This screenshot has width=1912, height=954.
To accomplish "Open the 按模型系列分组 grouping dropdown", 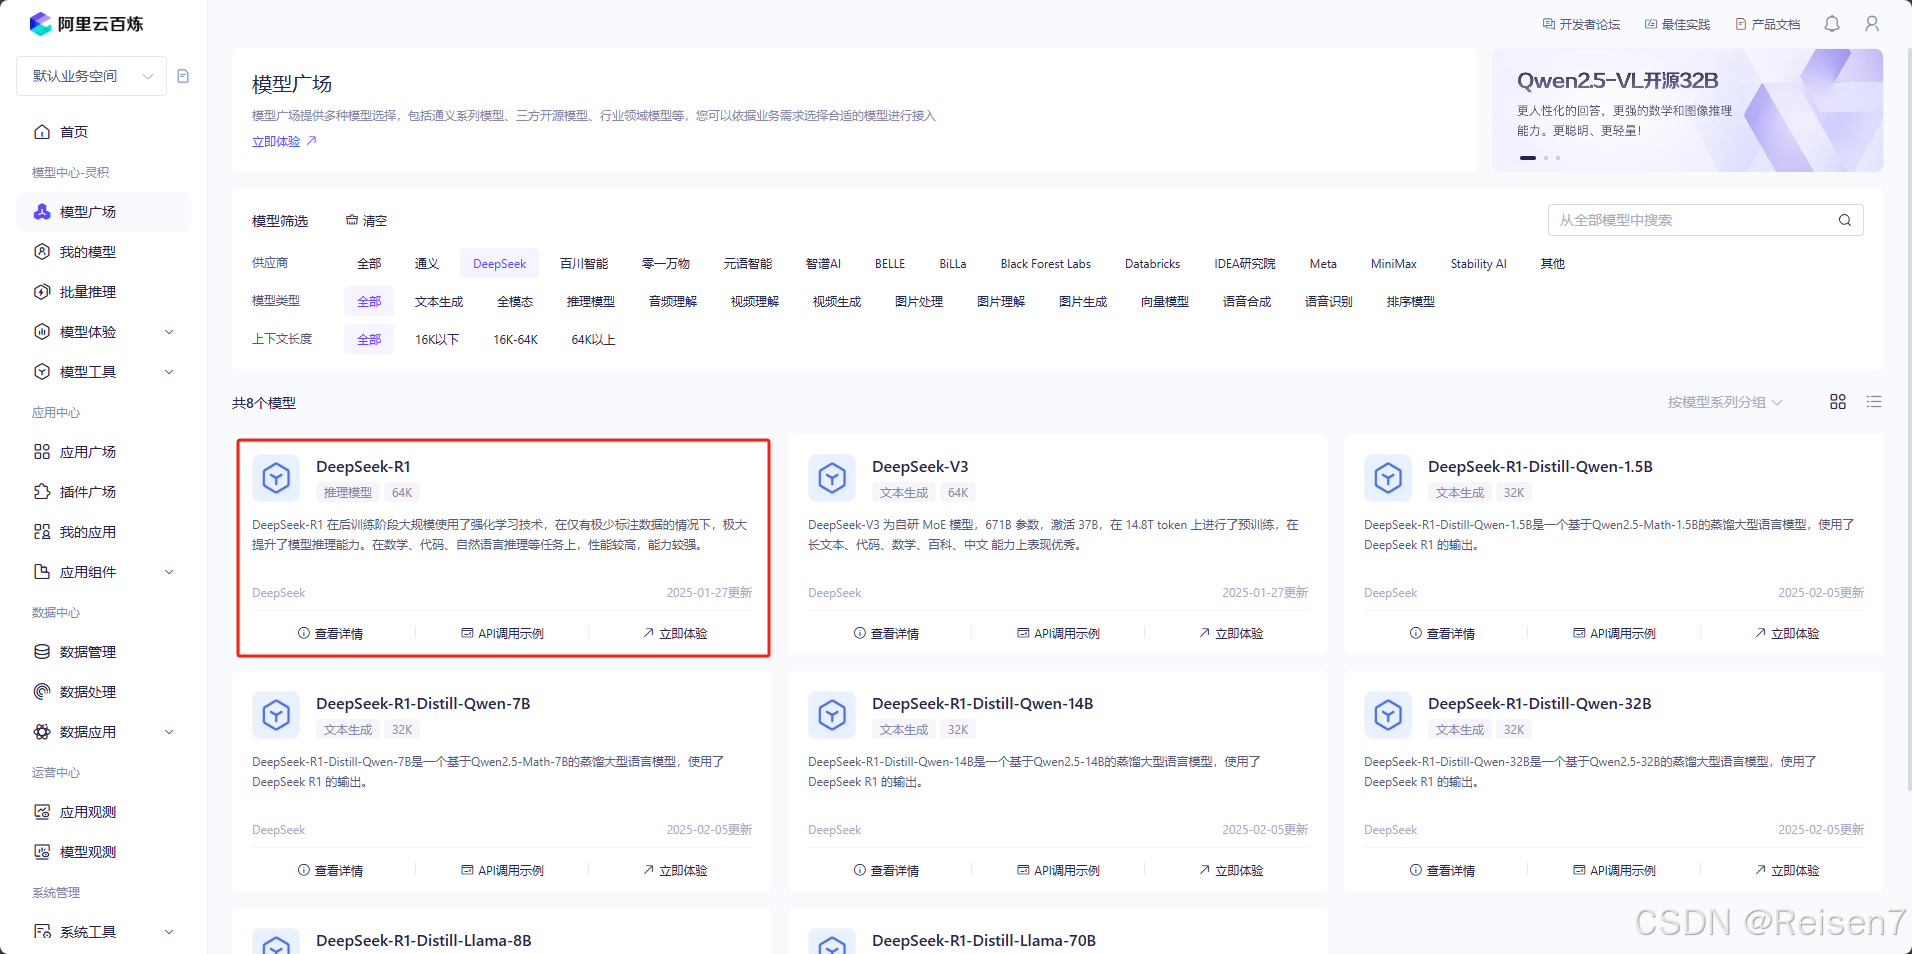I will pyautogui.click(x=1724, y=402).
